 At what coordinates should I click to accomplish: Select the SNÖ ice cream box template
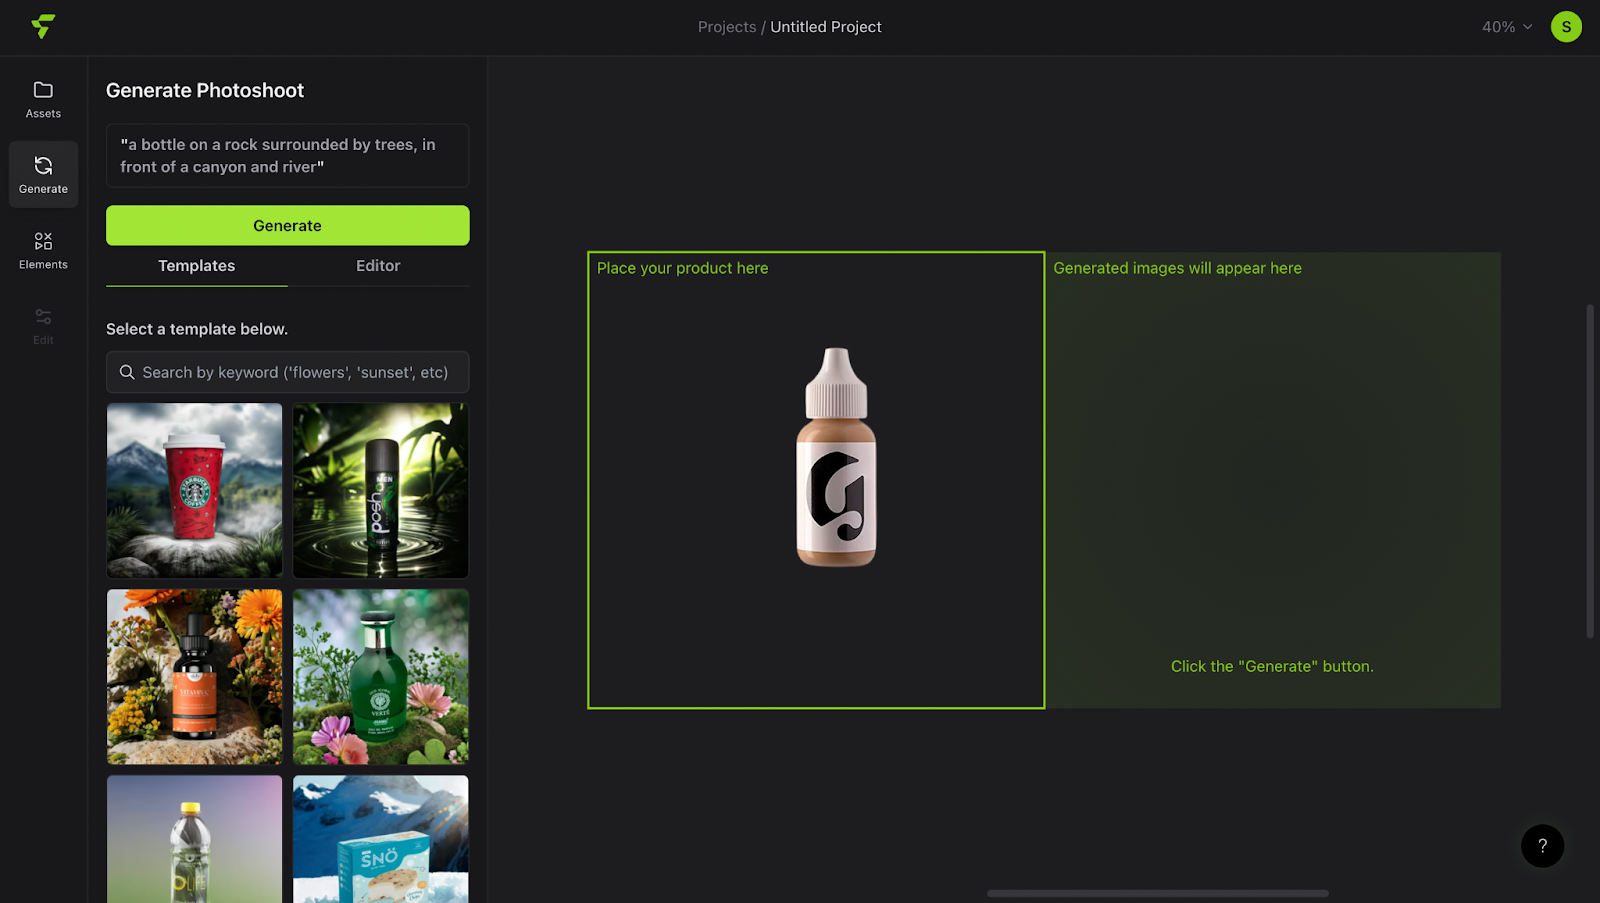tap(380, 839)
